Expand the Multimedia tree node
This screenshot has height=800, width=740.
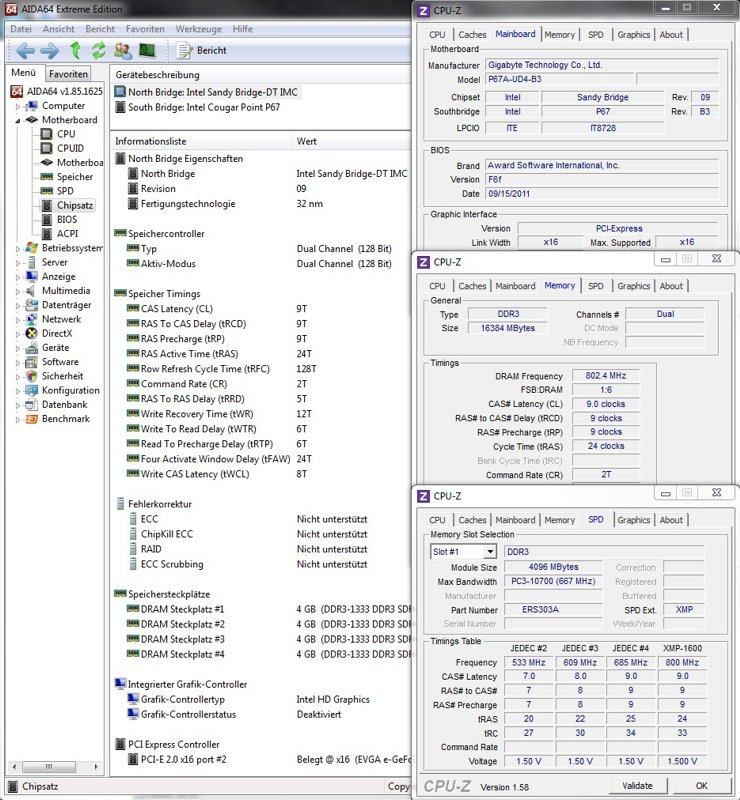click(x=18, y=292)
